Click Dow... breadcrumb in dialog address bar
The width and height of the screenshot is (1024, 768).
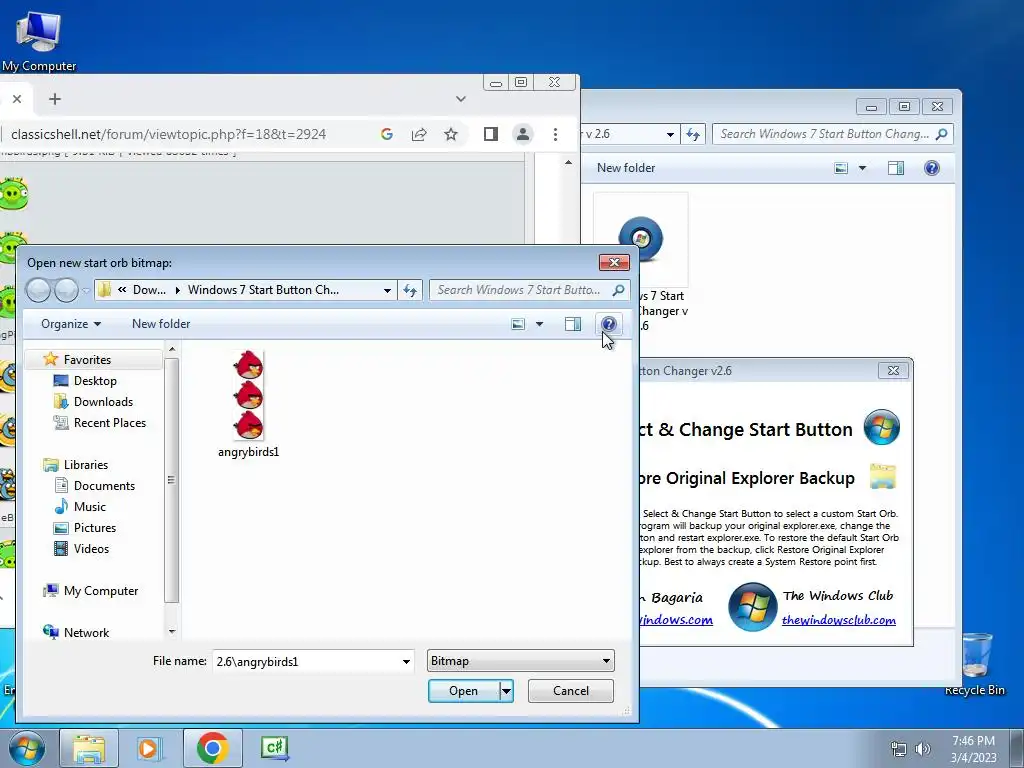click(x=149, y=290)
